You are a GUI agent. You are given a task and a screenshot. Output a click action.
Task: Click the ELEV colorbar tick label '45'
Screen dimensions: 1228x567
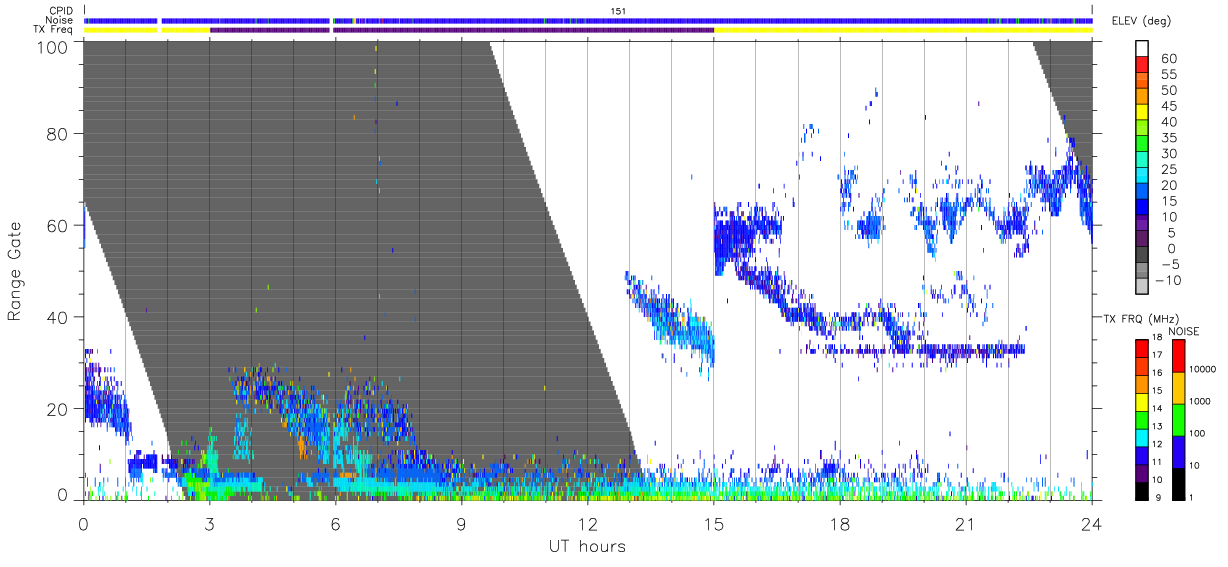(1168, 106)
